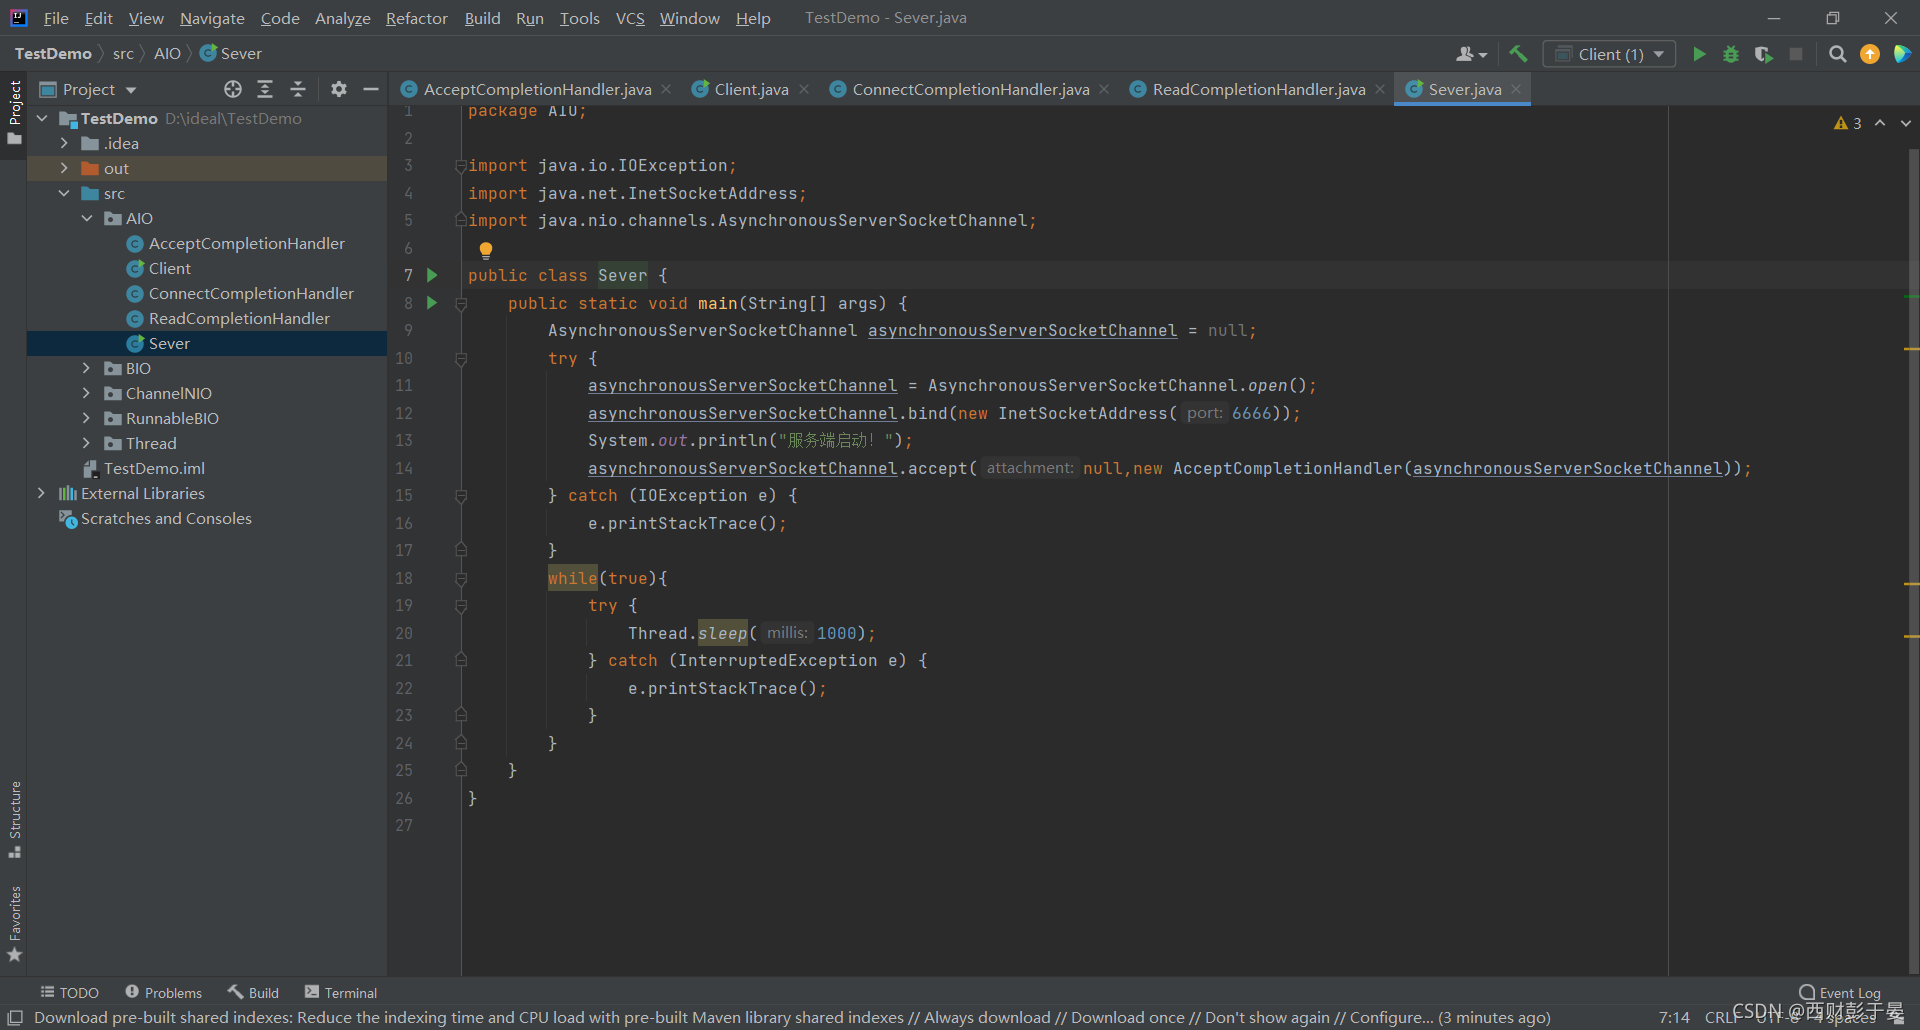Toggle the TODO tool window
The width and height of the screenshot is (1920, 1030).
pyautogui.click(x=69, y=992)
